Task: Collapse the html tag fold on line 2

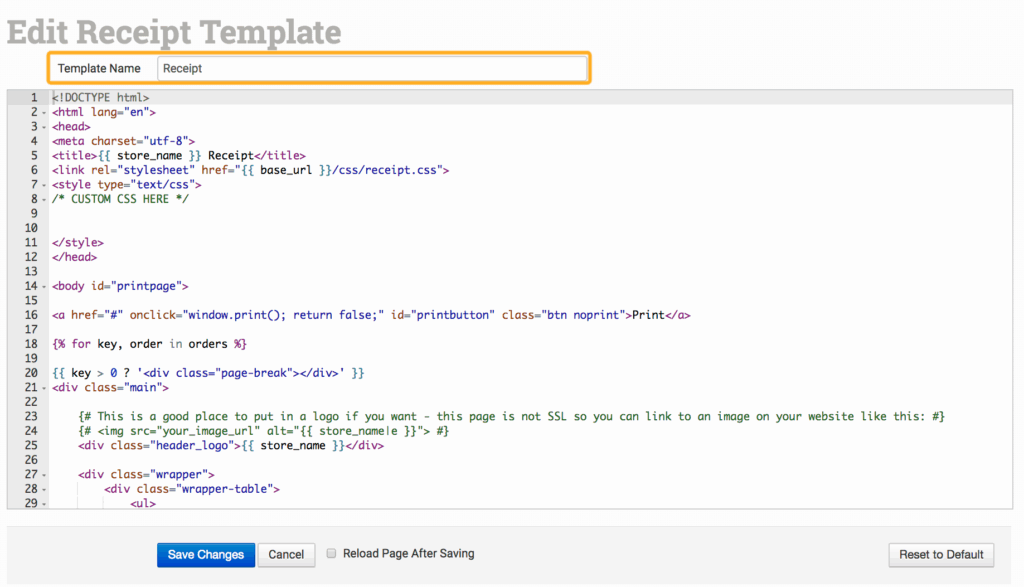Action: coord(44,113)
